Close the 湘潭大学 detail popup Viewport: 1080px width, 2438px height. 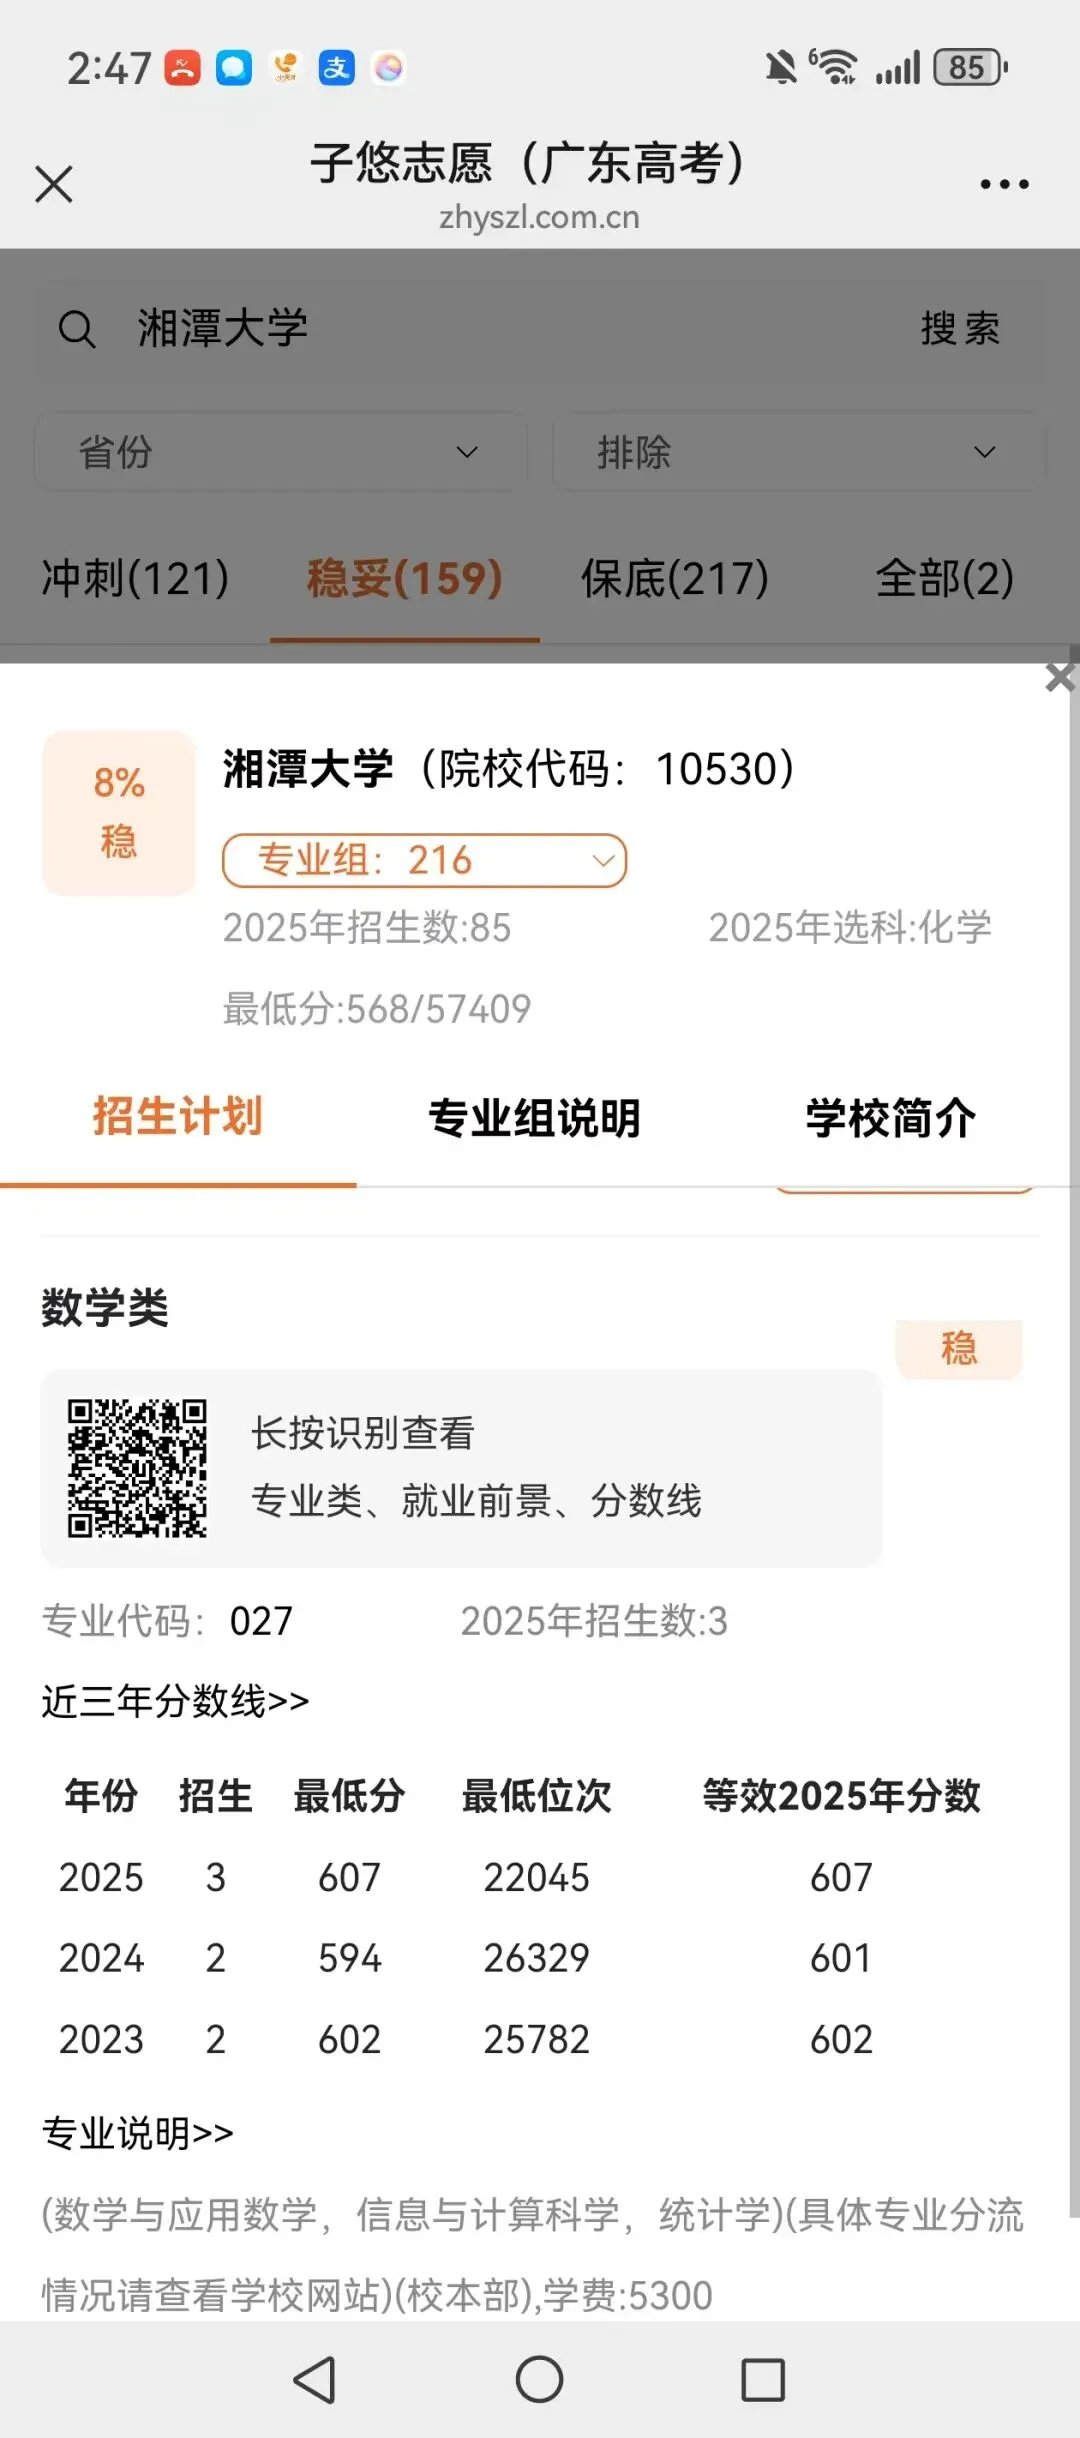1060,678
